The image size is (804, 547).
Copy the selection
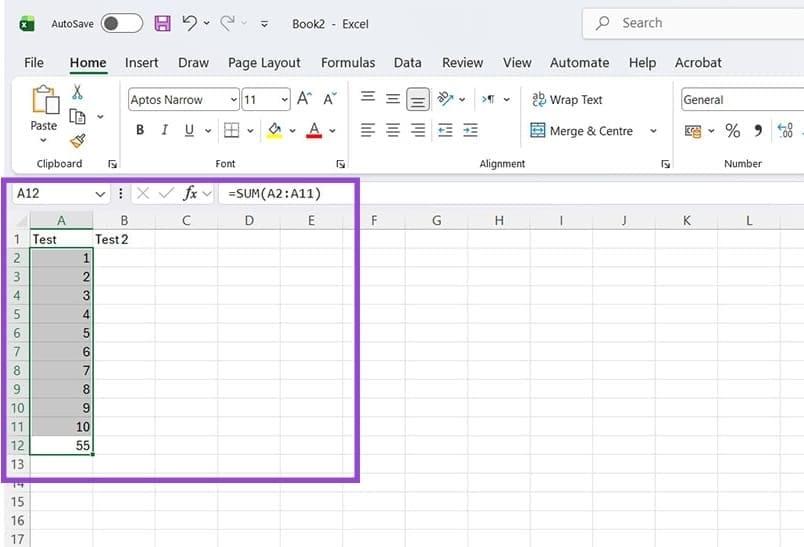click(x=77, y=117)
